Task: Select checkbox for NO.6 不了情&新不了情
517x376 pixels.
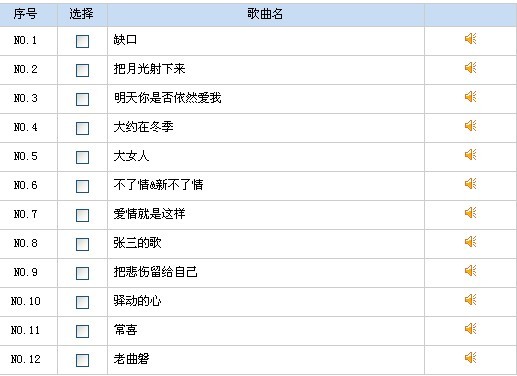Action: click(82, 186)
